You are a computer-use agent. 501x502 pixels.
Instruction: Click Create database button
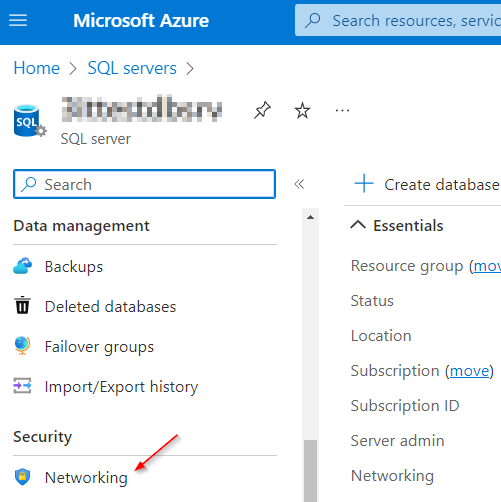(x=427, y=184)
